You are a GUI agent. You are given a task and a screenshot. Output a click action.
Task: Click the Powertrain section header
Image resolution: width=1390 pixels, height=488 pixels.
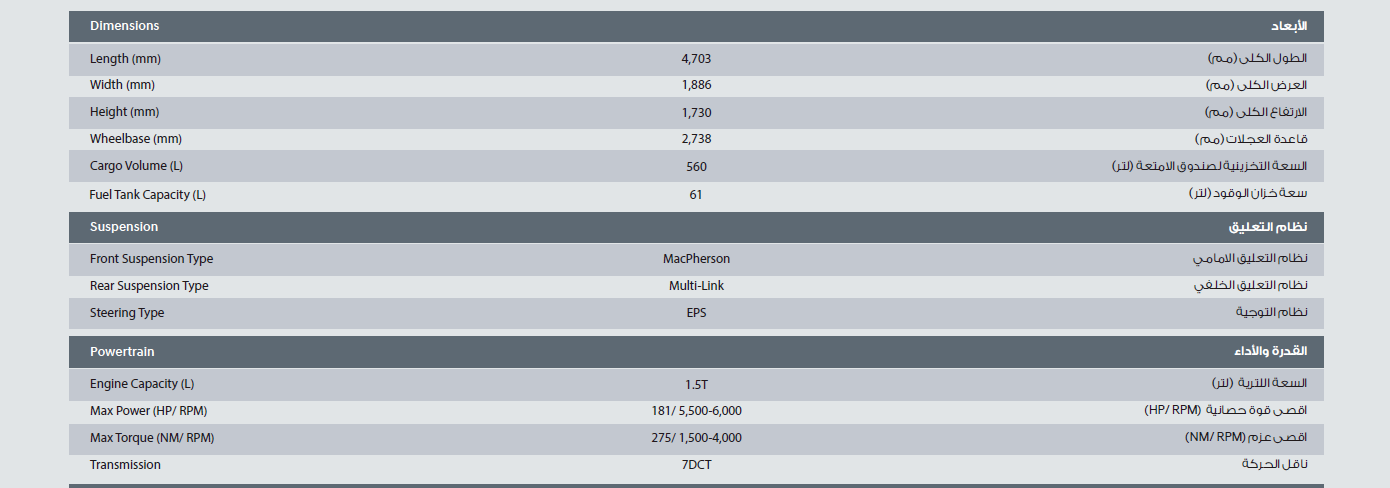tap(122, 352)
